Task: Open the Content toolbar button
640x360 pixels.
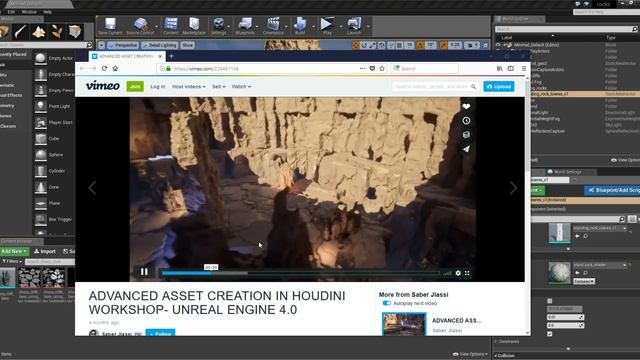Action: (x=171, y=26)
